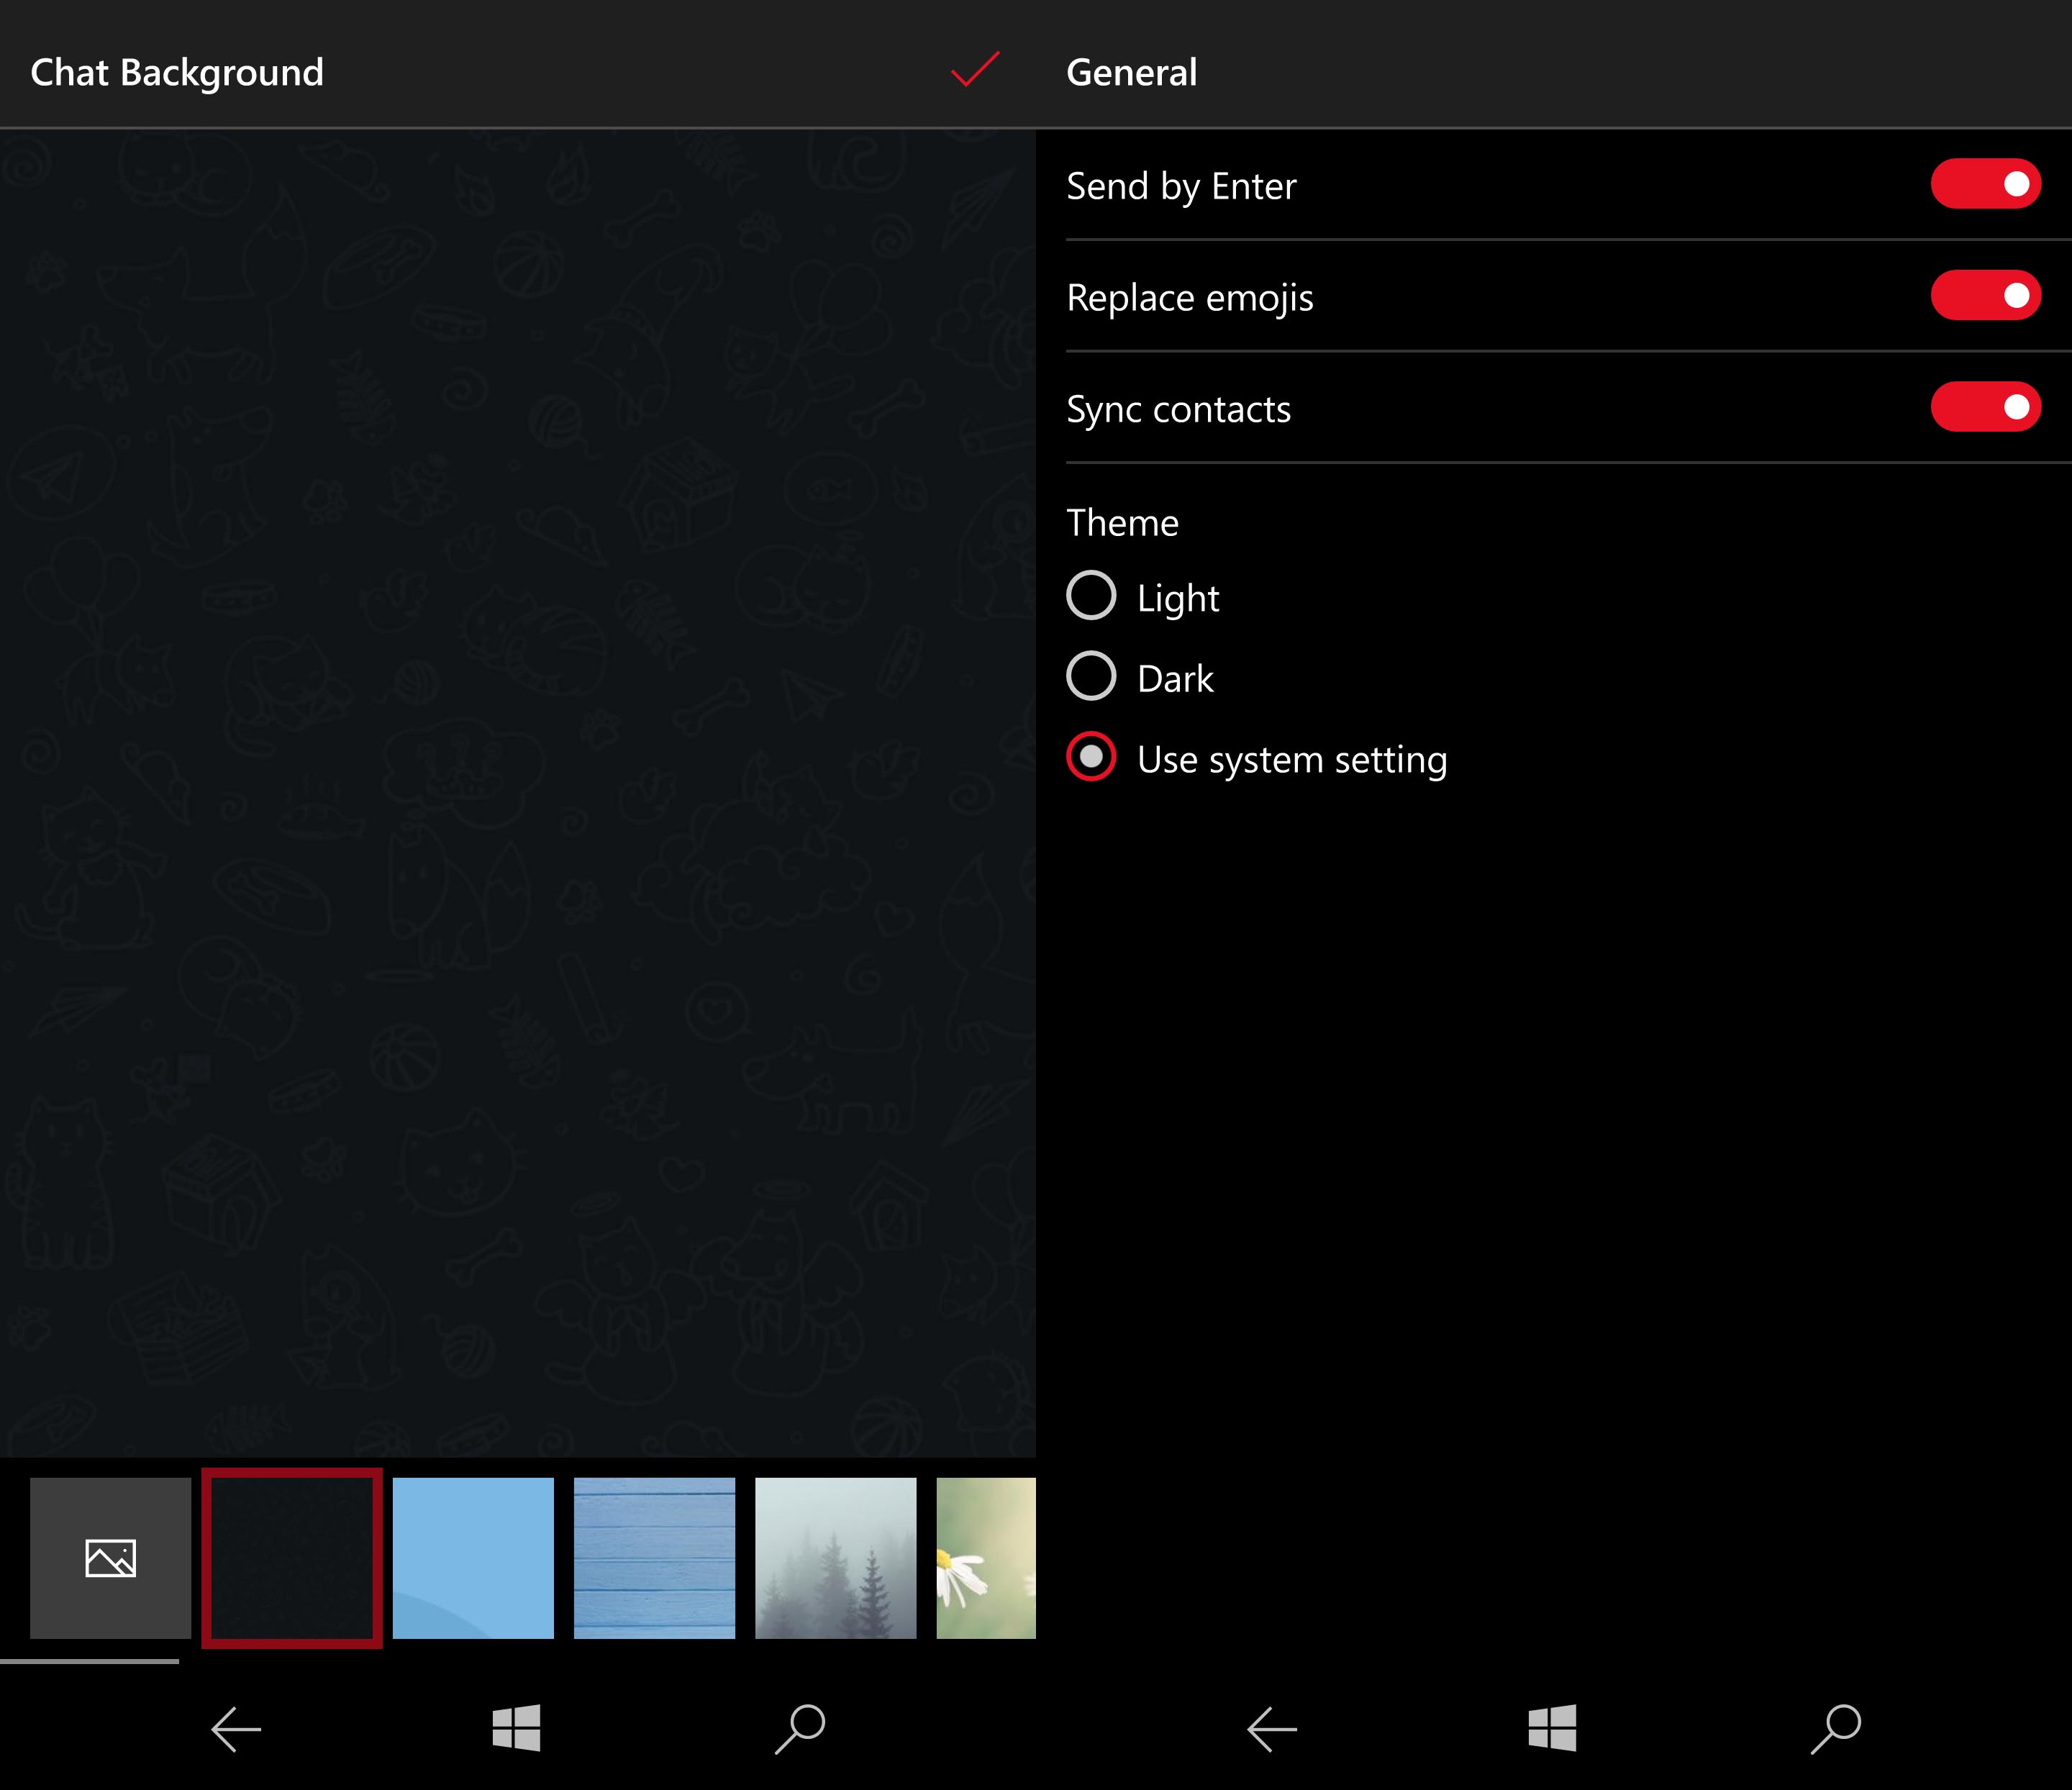Click the Replace emojis label

pyautogui.click(x=1190, y=299)
